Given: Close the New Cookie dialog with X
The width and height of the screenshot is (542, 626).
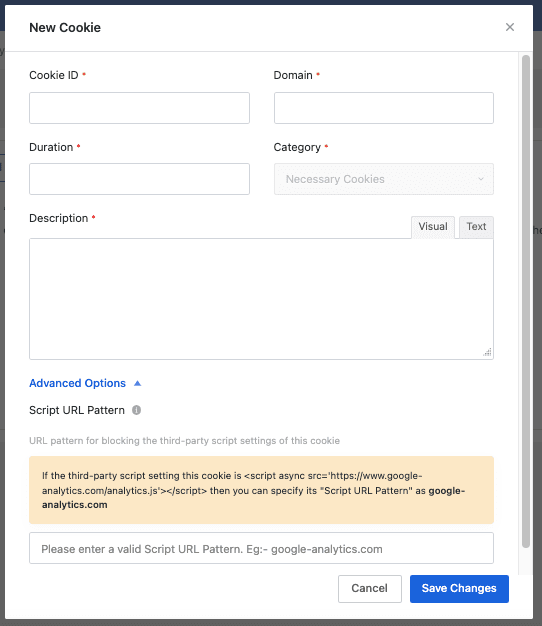Looking at the screenshot, I should pos(510,27).
